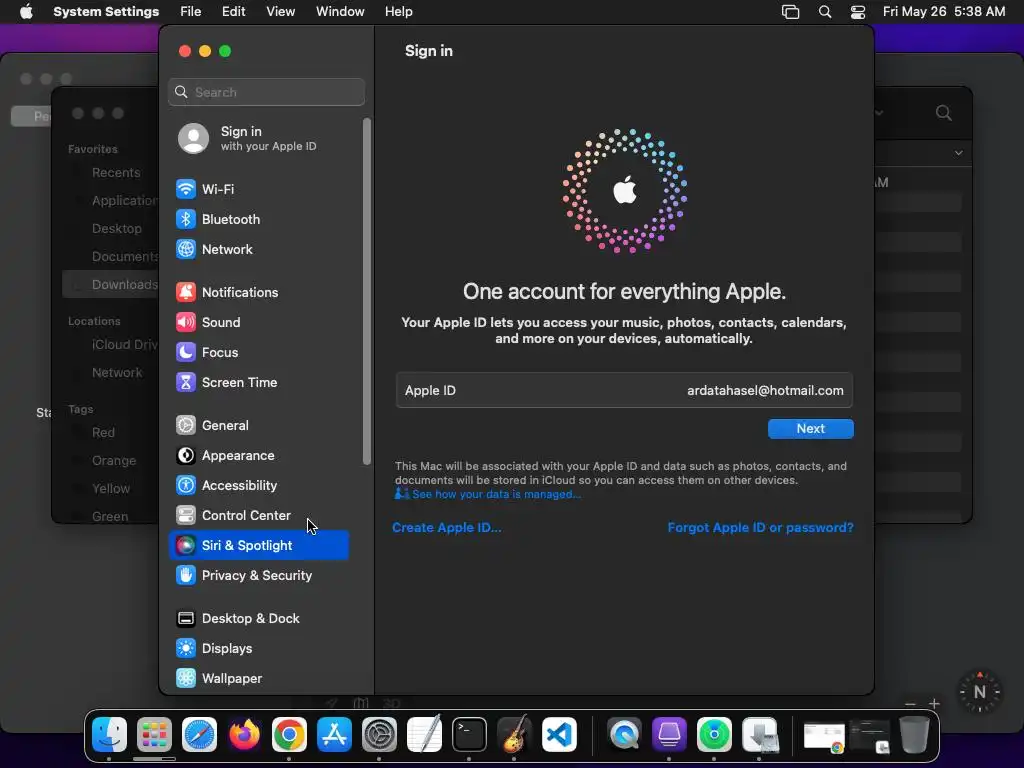Image resolution: width=1024 pixels, height=768 pixels.
Task: Open the Window menu
Action: [340, 12]
